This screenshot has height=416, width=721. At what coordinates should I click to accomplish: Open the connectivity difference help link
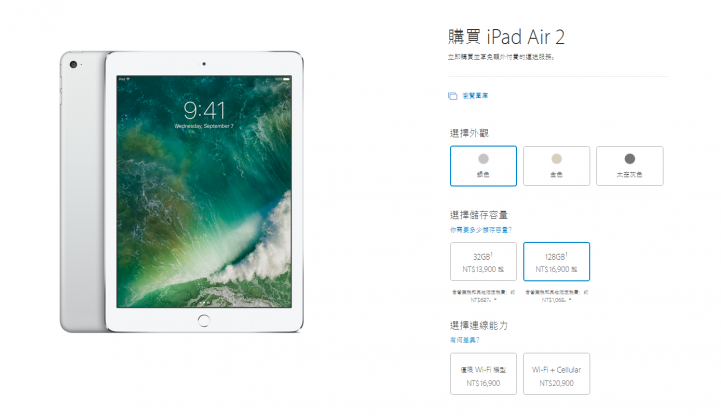coord(464,340)
